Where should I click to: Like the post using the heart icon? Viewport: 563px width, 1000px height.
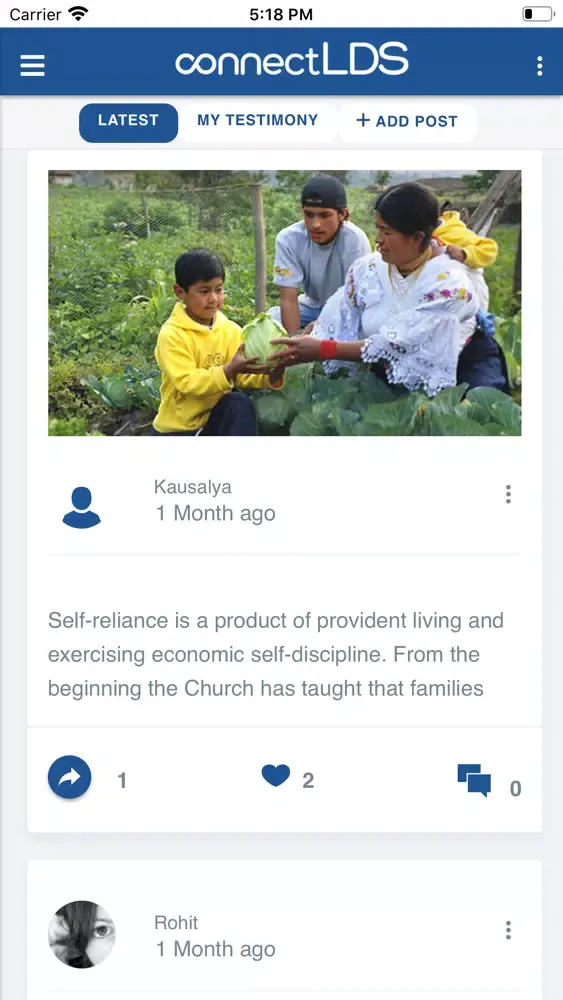[x=275, y=776]
